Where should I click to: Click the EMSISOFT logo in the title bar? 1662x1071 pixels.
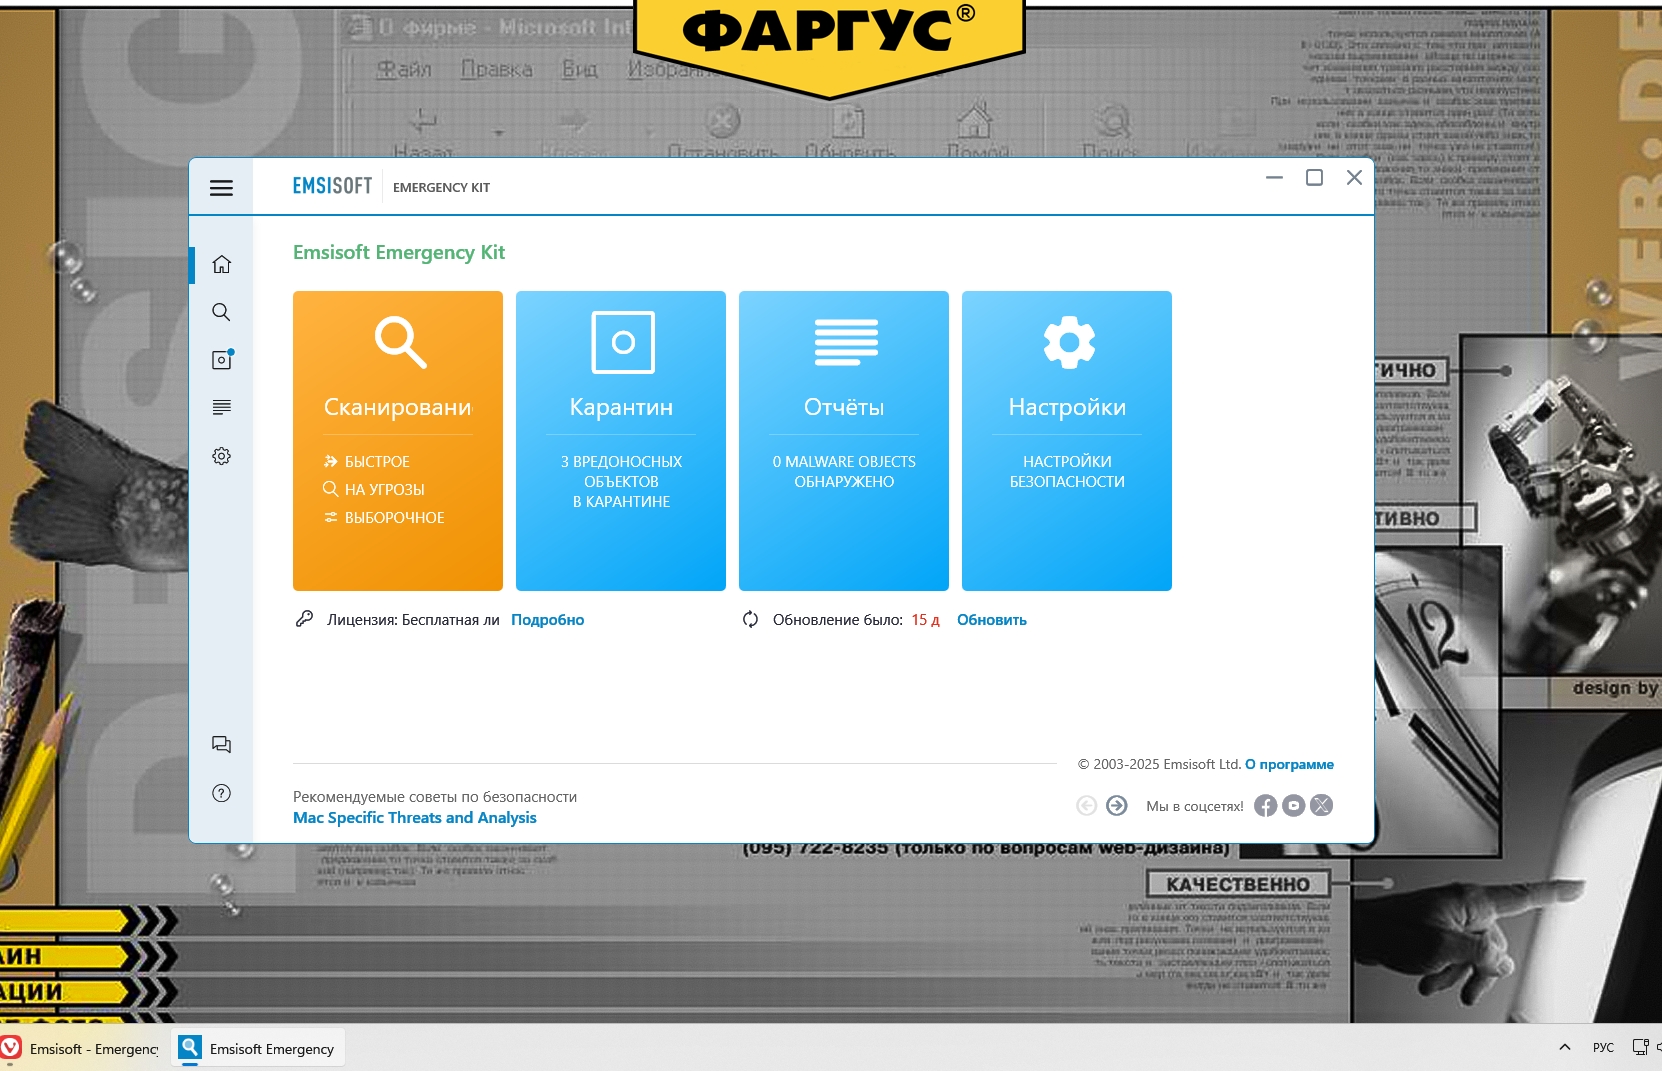pos(332,186)
